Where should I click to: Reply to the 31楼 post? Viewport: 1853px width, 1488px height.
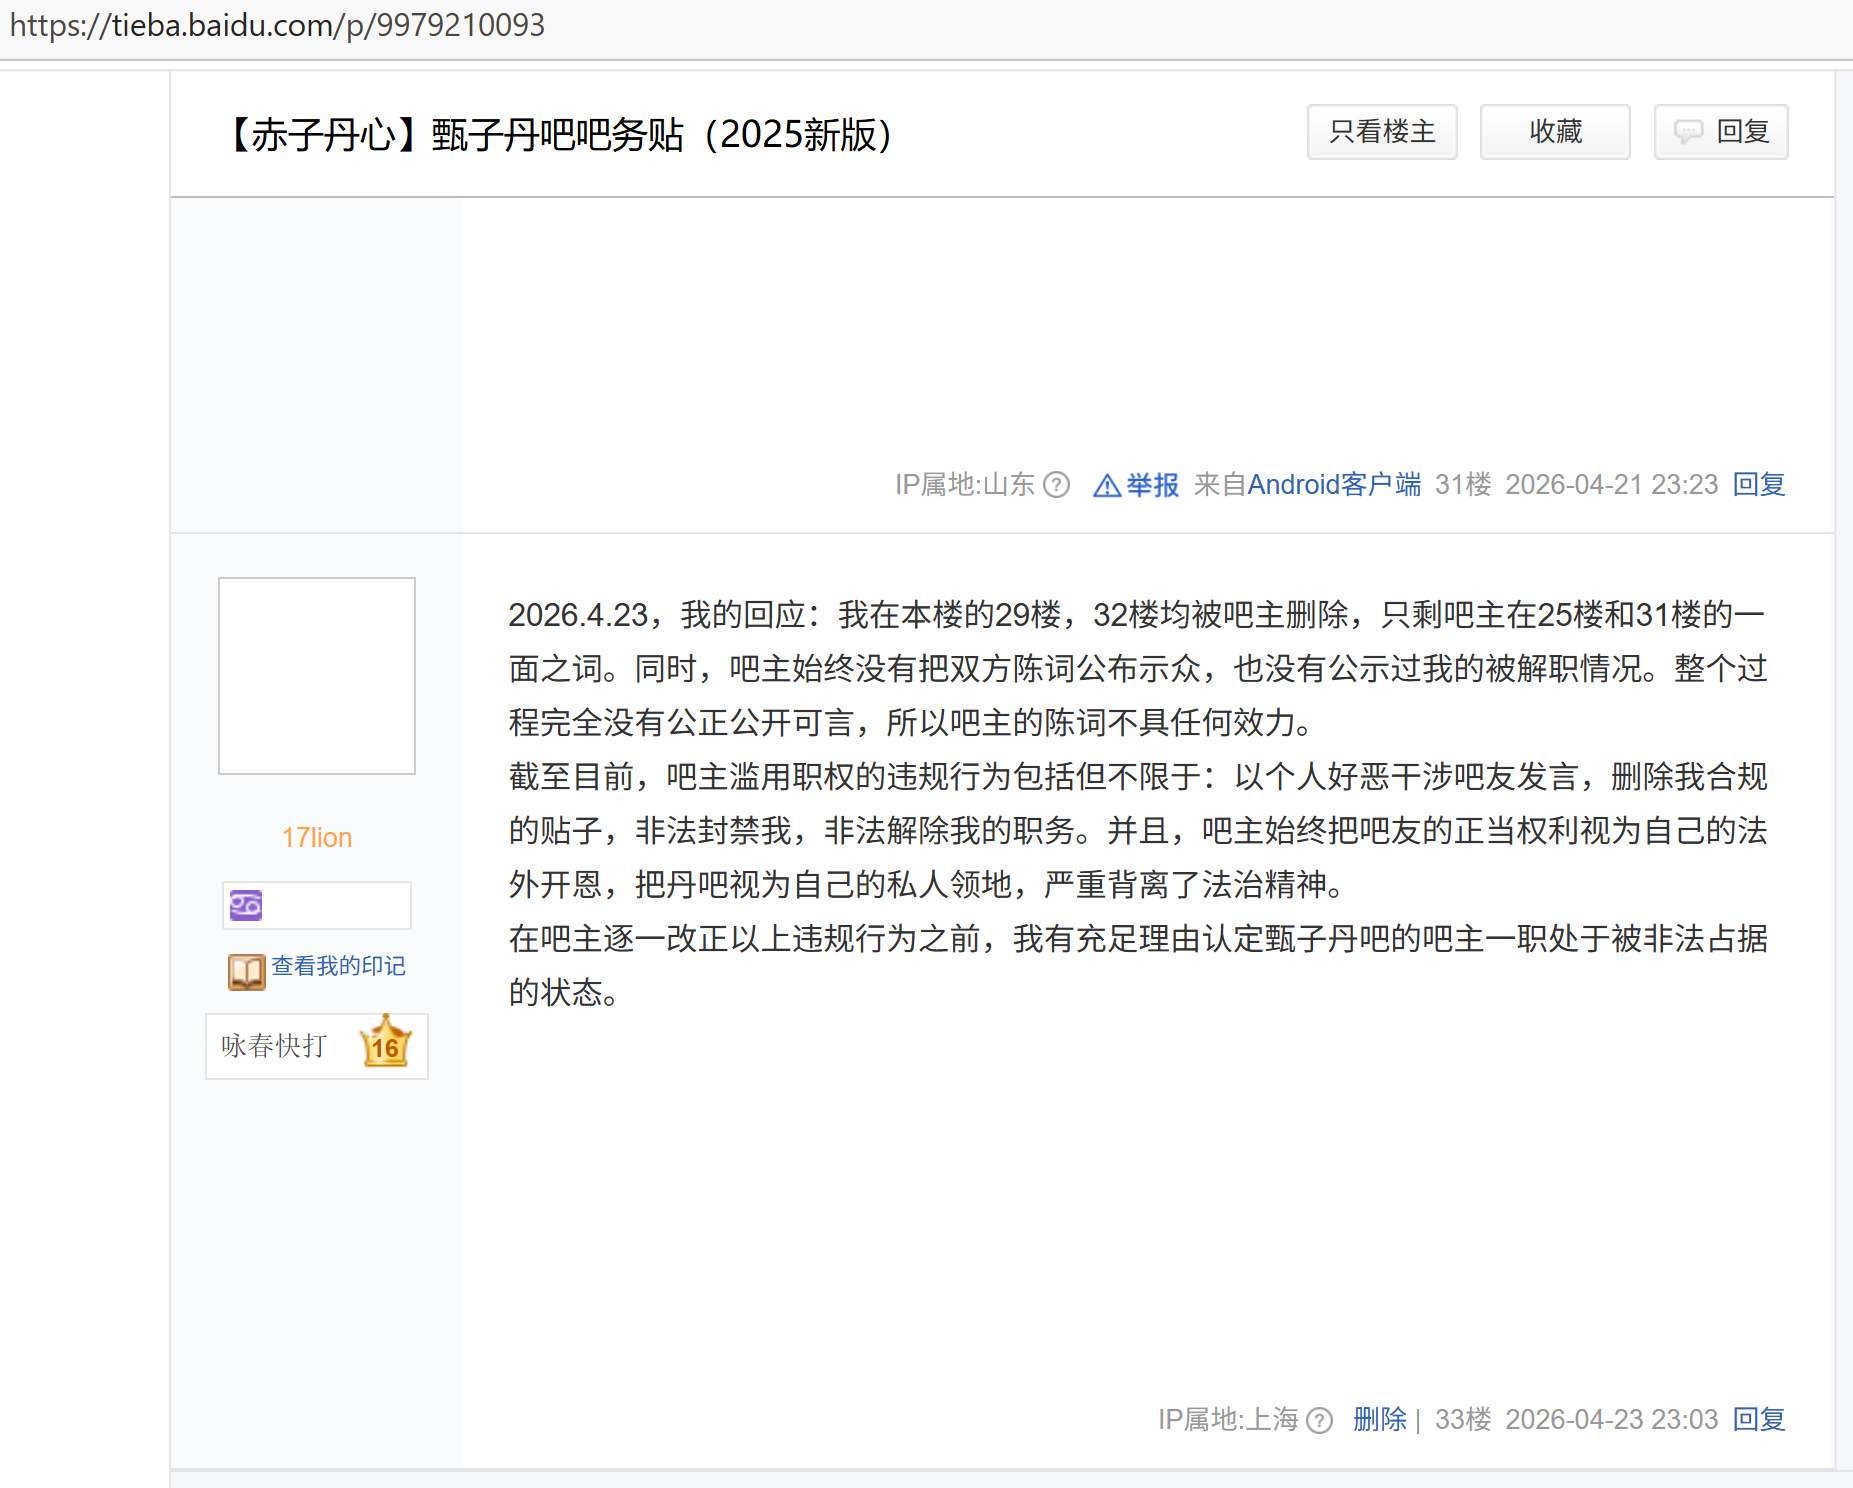[1759, 485]
